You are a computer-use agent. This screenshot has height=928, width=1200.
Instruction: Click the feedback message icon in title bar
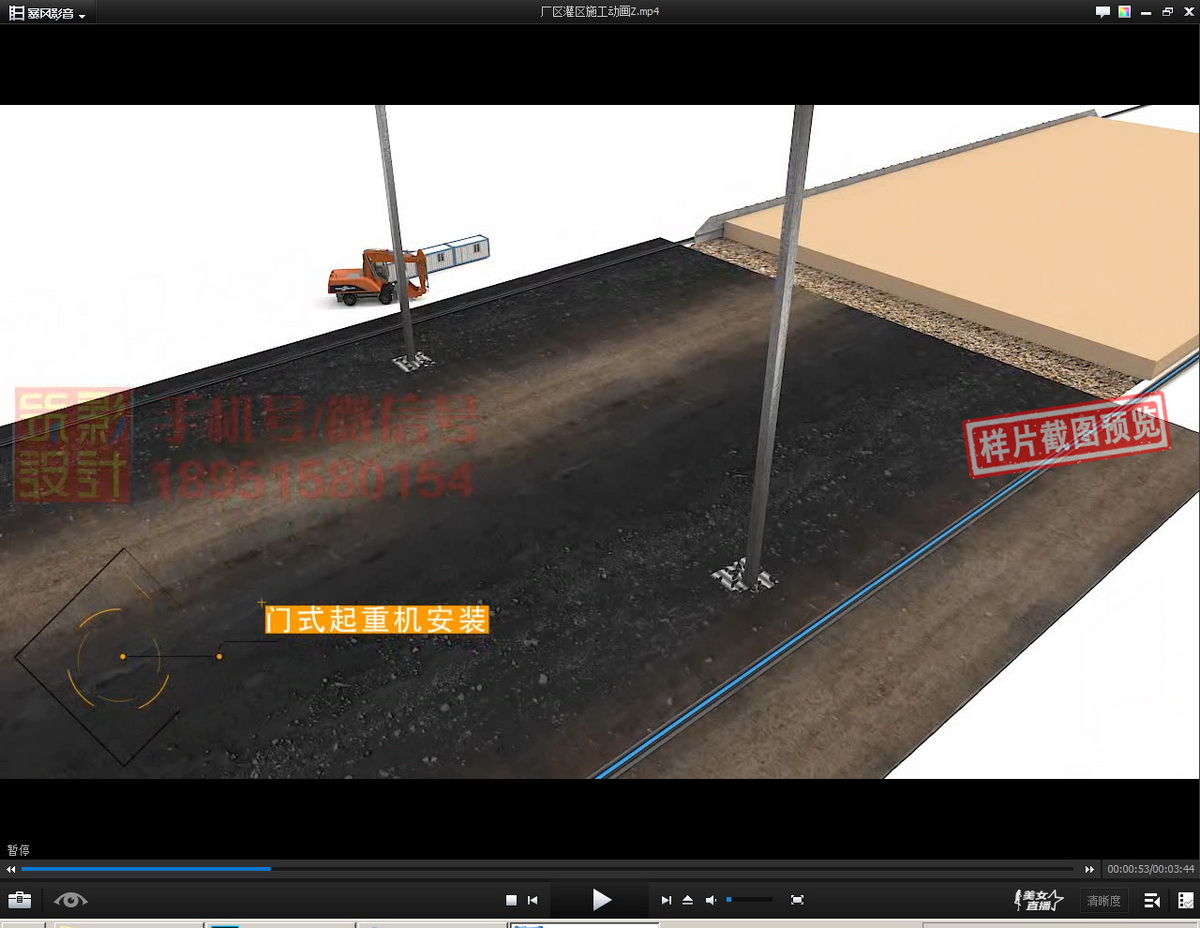[1102, 12]
